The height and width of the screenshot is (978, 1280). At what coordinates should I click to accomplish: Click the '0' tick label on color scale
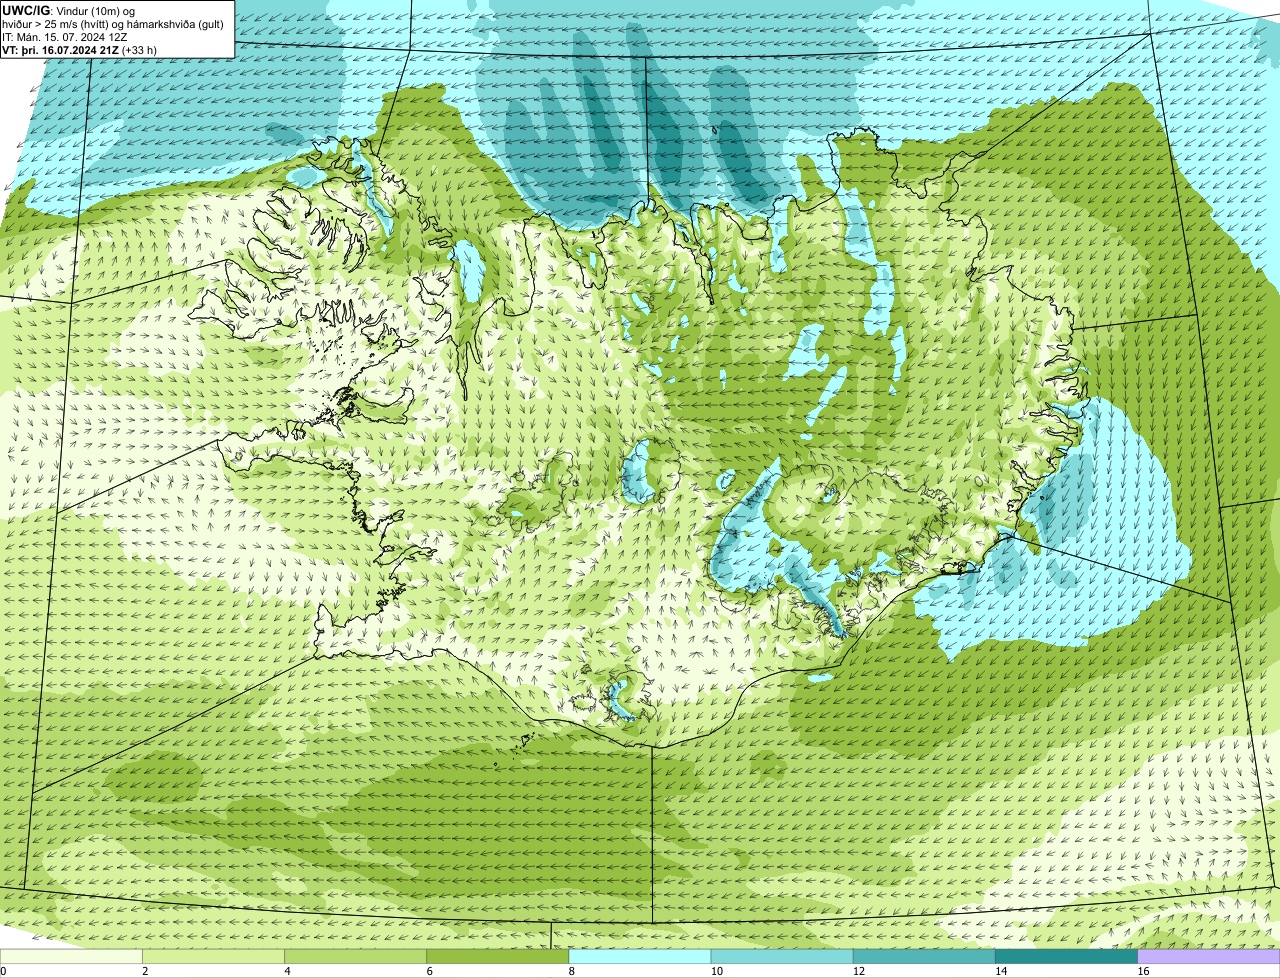tap(3, 971)
